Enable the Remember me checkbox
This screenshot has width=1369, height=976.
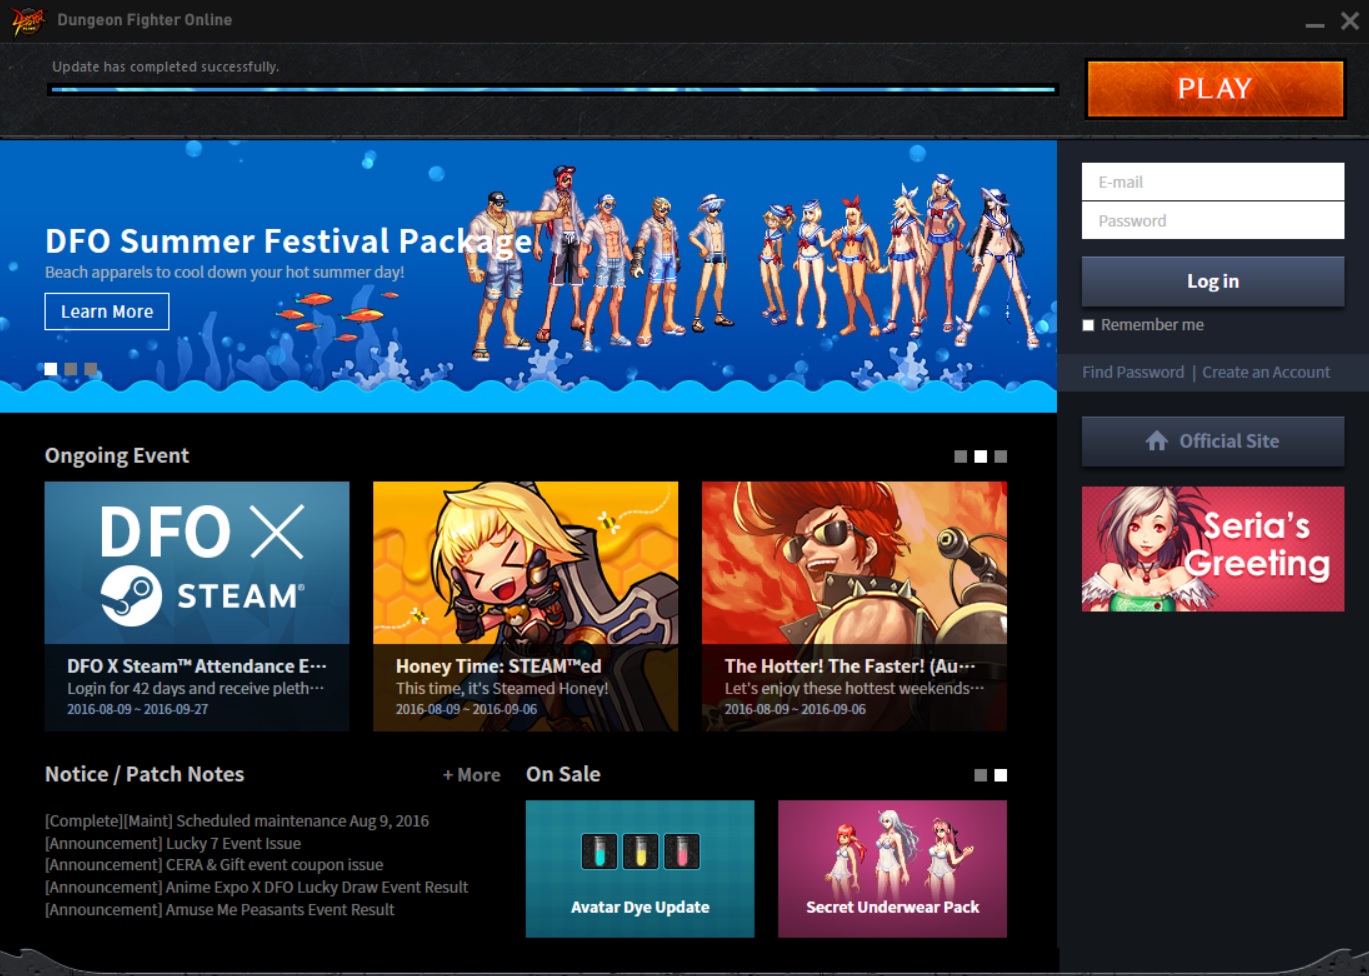click(x=1088, y=325)
